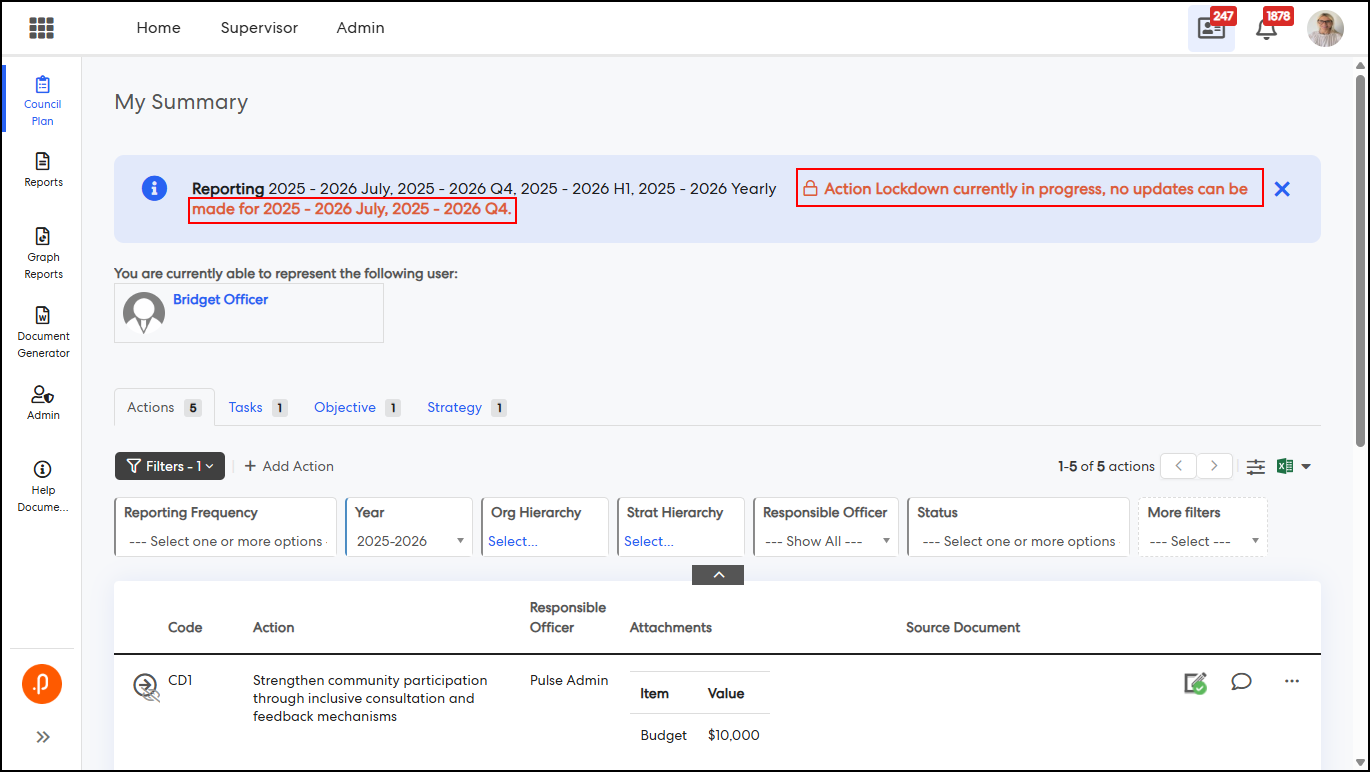Open Graph Reports in sidebar
This screenshot has width=1370, height=772.
pos(43,252)
